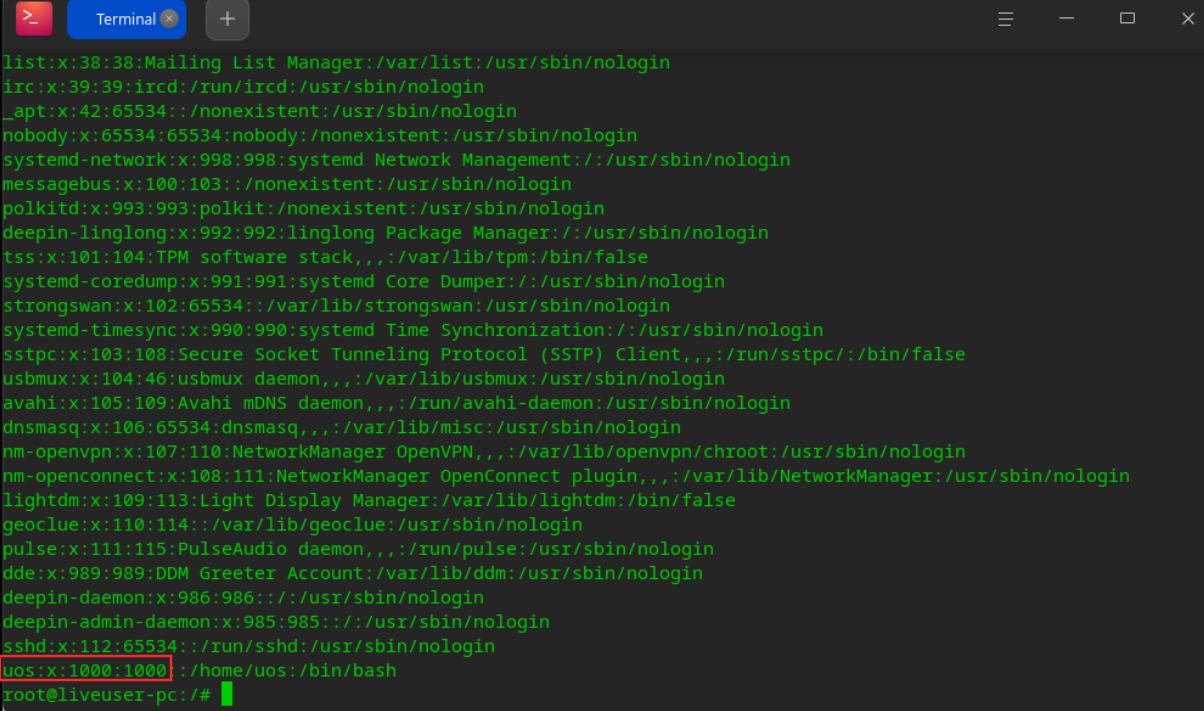Click the sstpc Secure Socket Tunneling line
Image resolution: width=1204 pixels, height=711 pixels.
point(483,354)
